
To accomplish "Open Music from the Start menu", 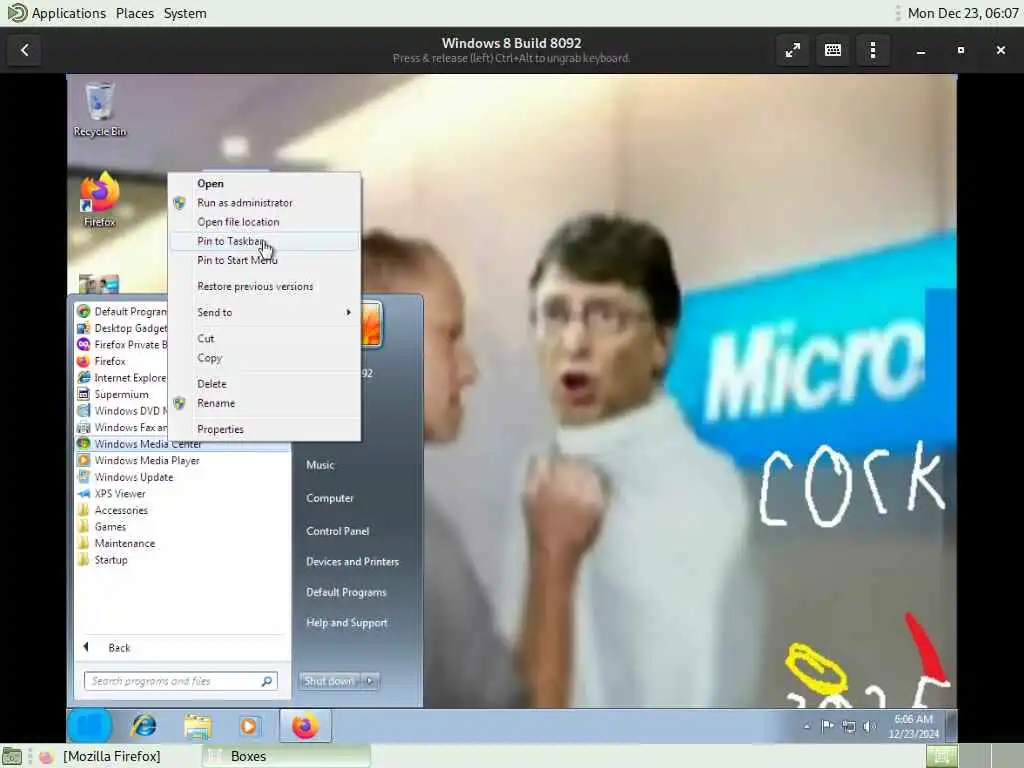I will pos(320,465).
